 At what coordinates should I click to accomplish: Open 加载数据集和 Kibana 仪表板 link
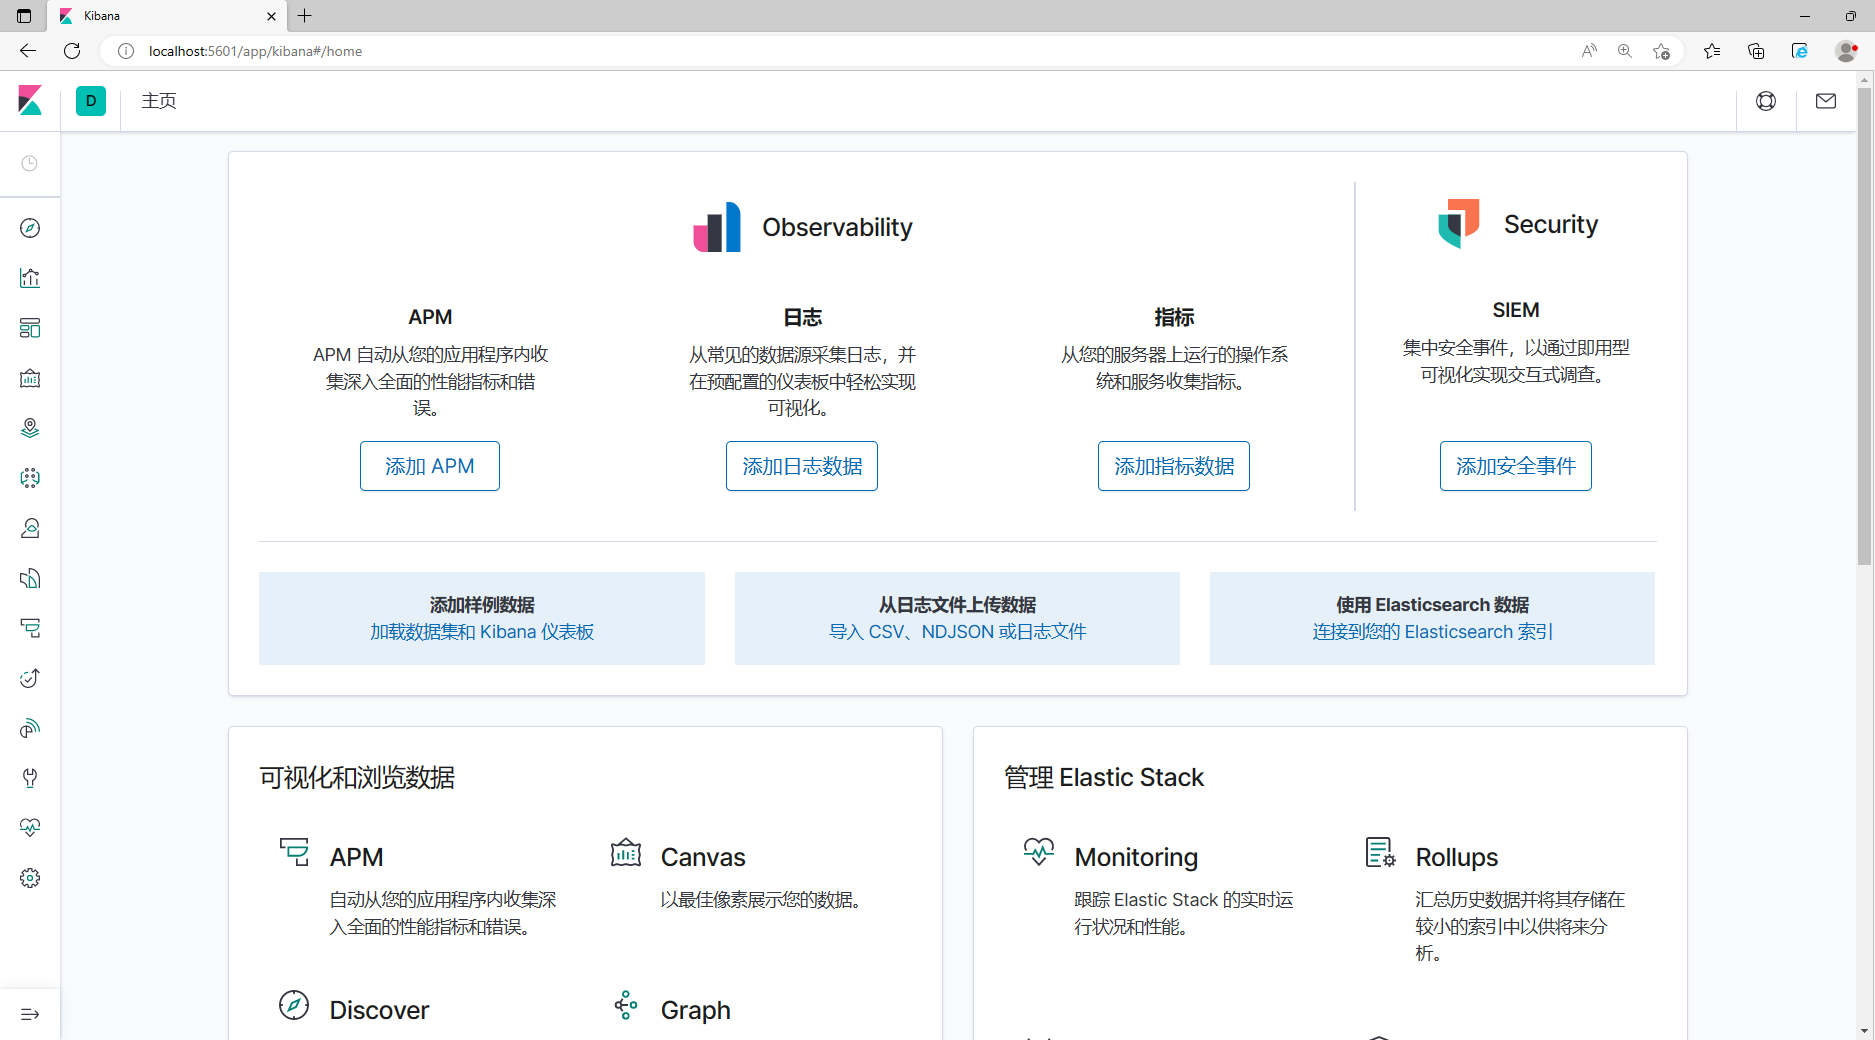point(482,632)
